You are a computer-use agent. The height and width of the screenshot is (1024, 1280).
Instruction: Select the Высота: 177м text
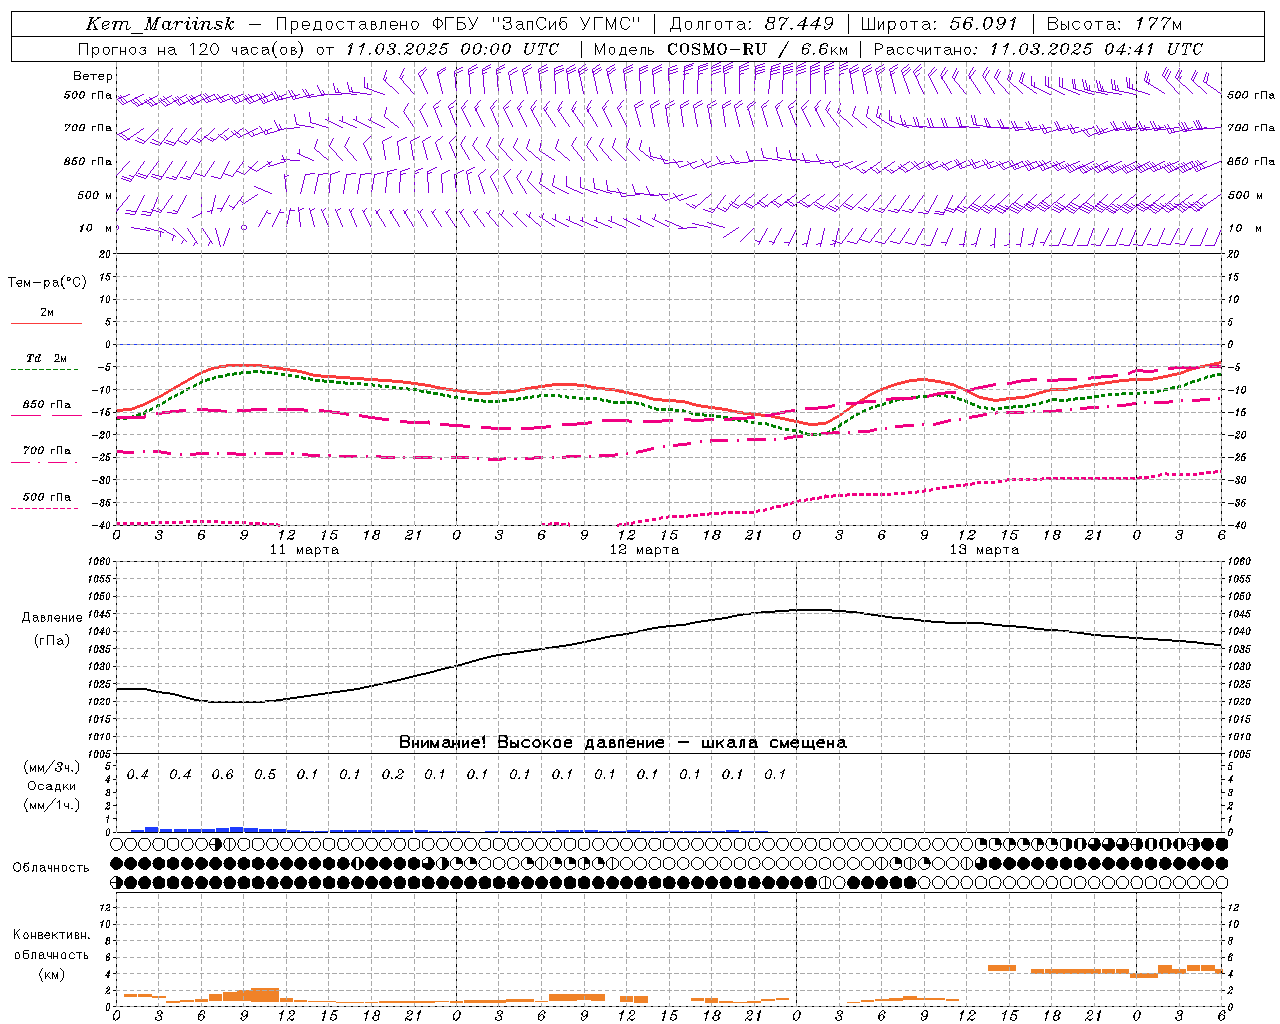(x=1114, y=24)
